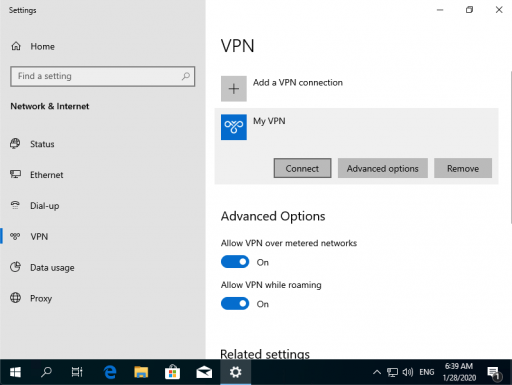Open taskbar search magnifier
512x385 pixels.
[46, 372]
